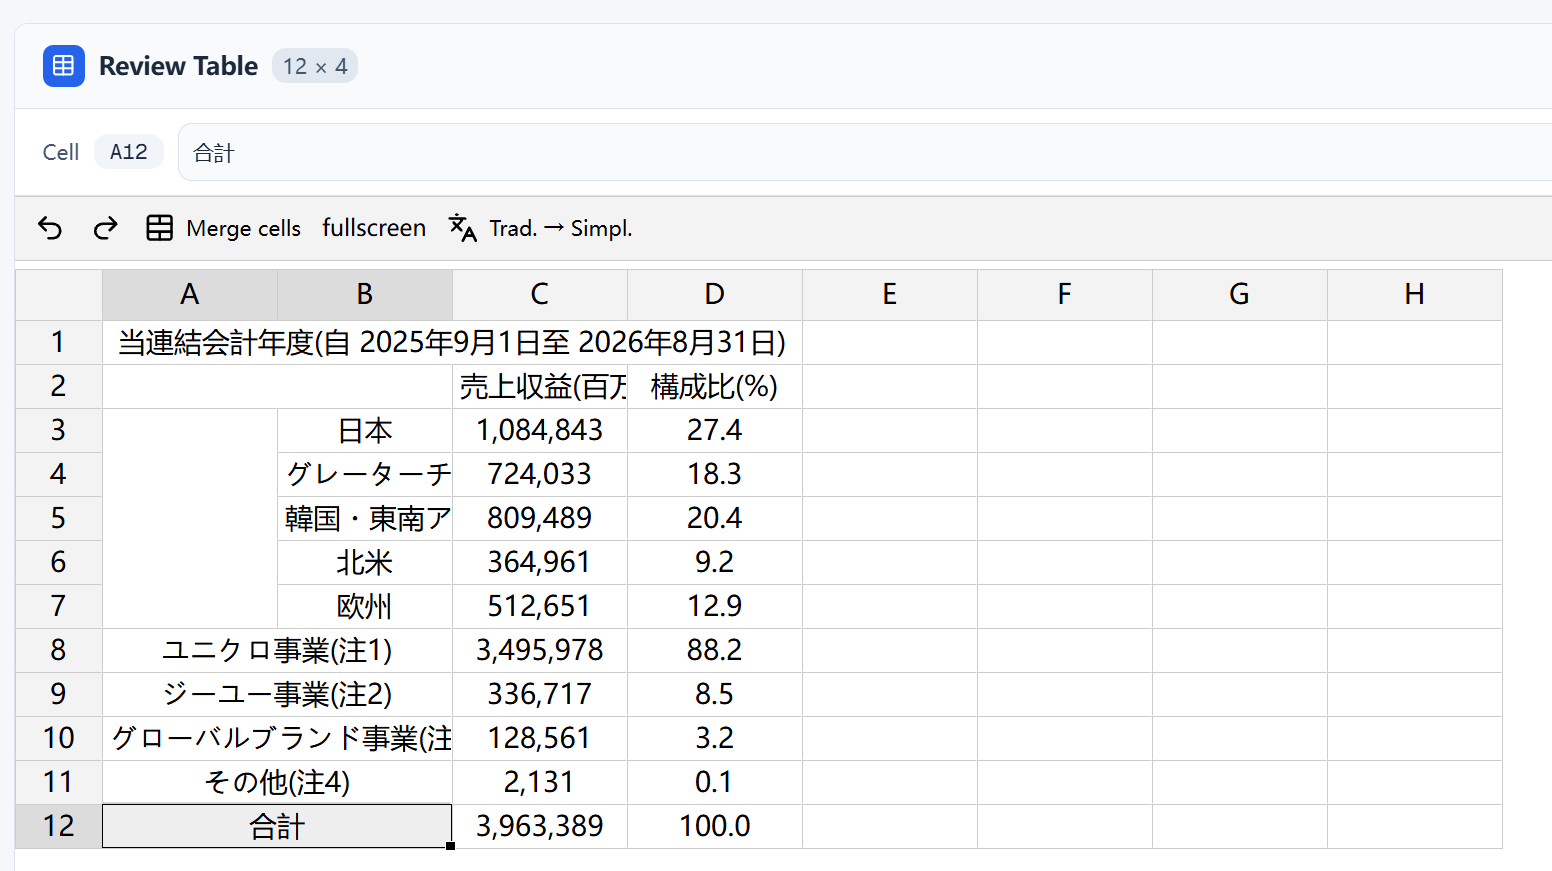
Task: Open fullscreen mode
Action: (x=374, y=228)
